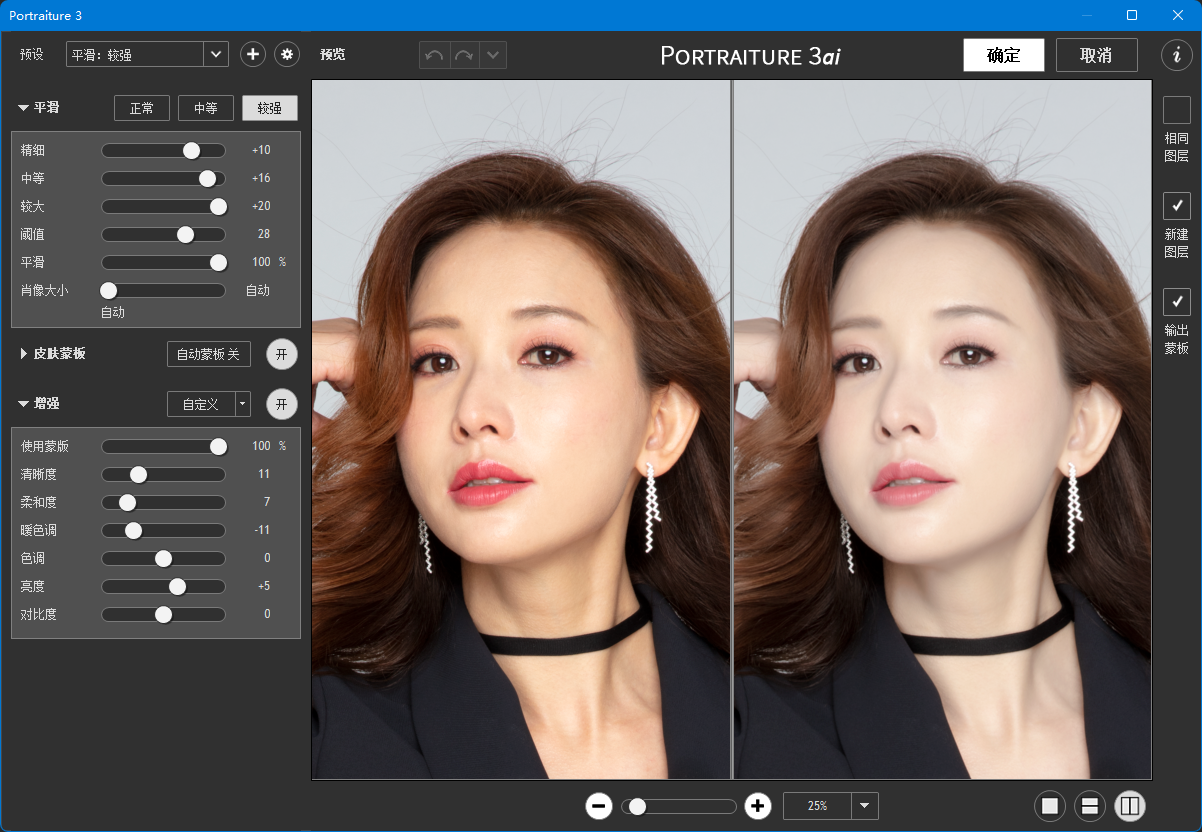Viewport: 1202px width, 832px height.
Task: Click the 暖色调 value -11
Action: tap(261, 530)
